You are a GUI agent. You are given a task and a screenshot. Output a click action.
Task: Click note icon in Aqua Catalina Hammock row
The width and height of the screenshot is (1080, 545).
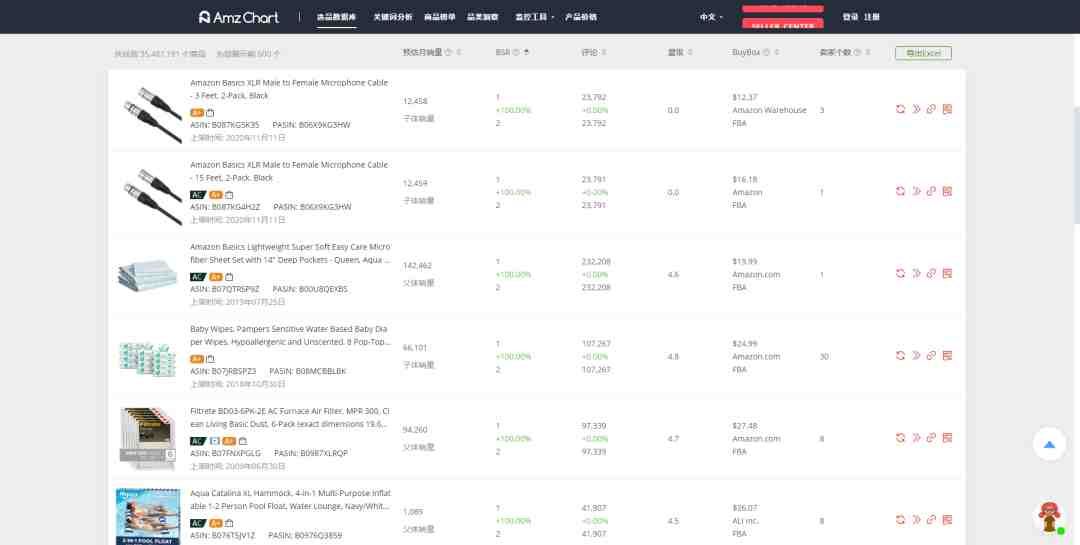click(x=947, y=519)
